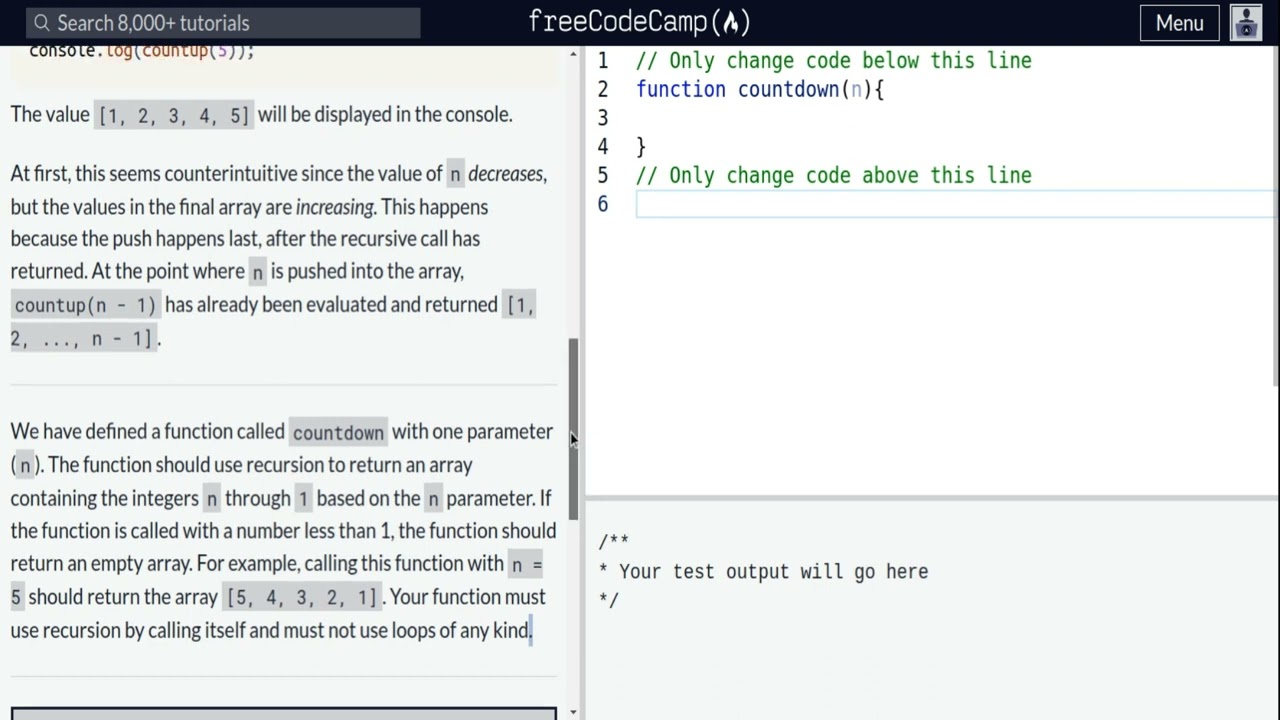This screenshot has height=720, width=1280.
Task: Click the code editor vertical scrollbar
Action: pos(1275,215)
